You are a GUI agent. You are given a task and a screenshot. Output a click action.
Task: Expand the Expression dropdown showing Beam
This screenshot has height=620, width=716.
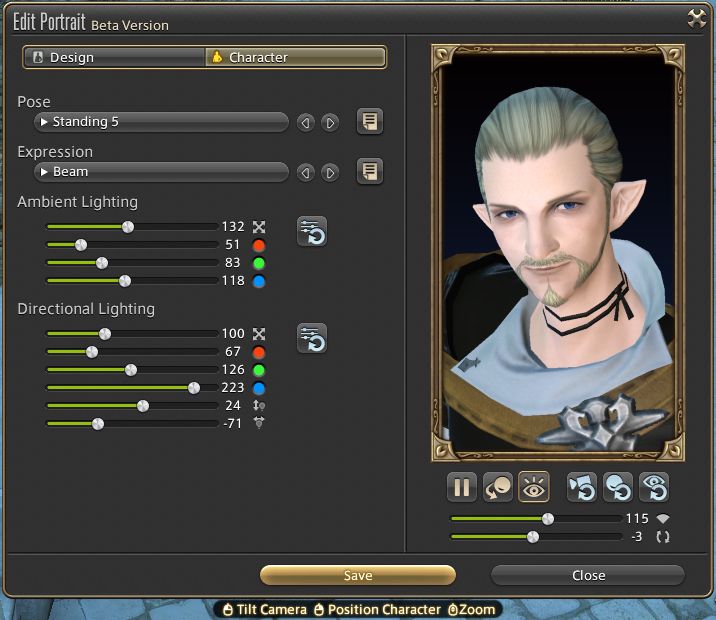[x=162, y=172]
